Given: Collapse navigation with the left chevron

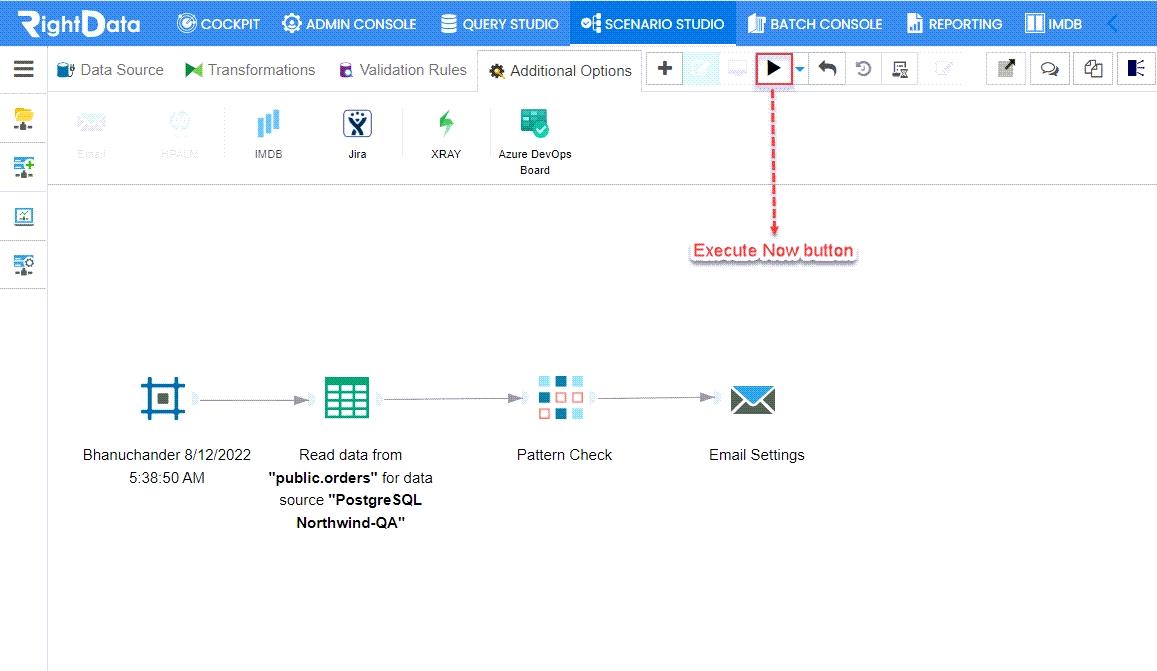Looking at the screenshot, I should (x=1113, y=22).
